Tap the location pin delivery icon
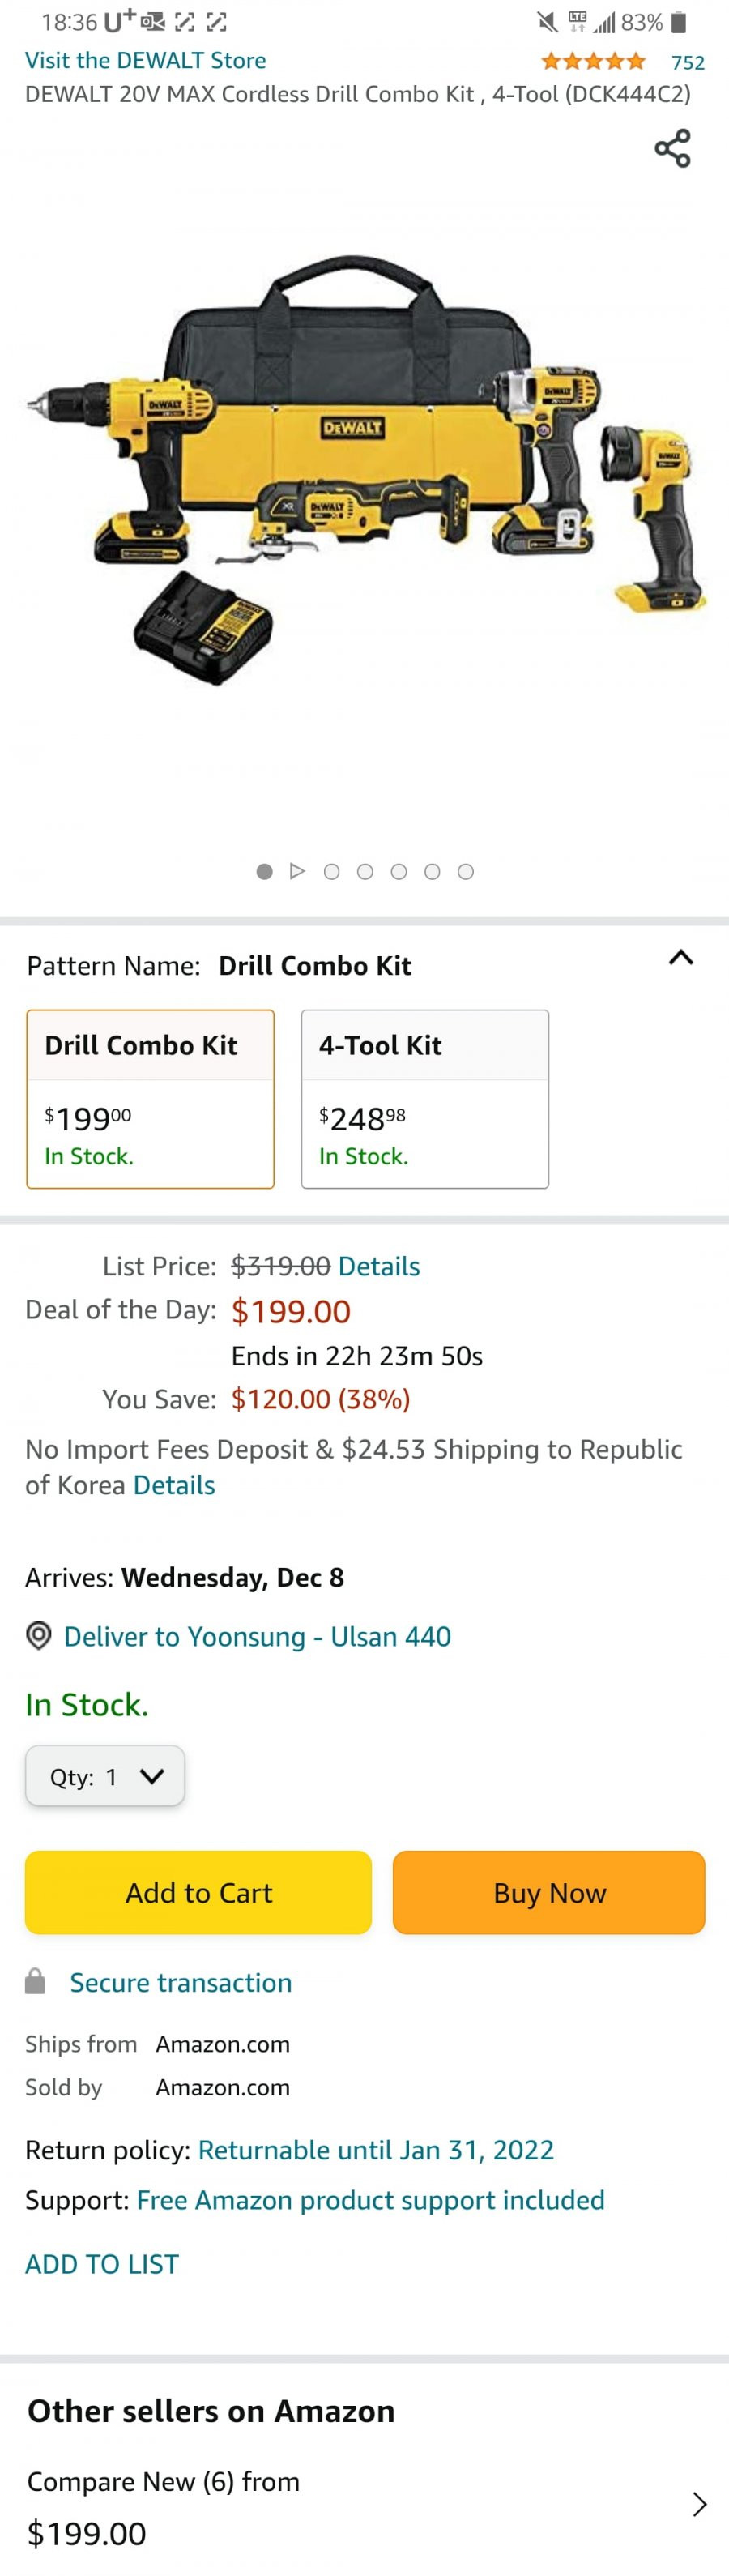Screen dimensions: 729x2576 pos(38,1636)
